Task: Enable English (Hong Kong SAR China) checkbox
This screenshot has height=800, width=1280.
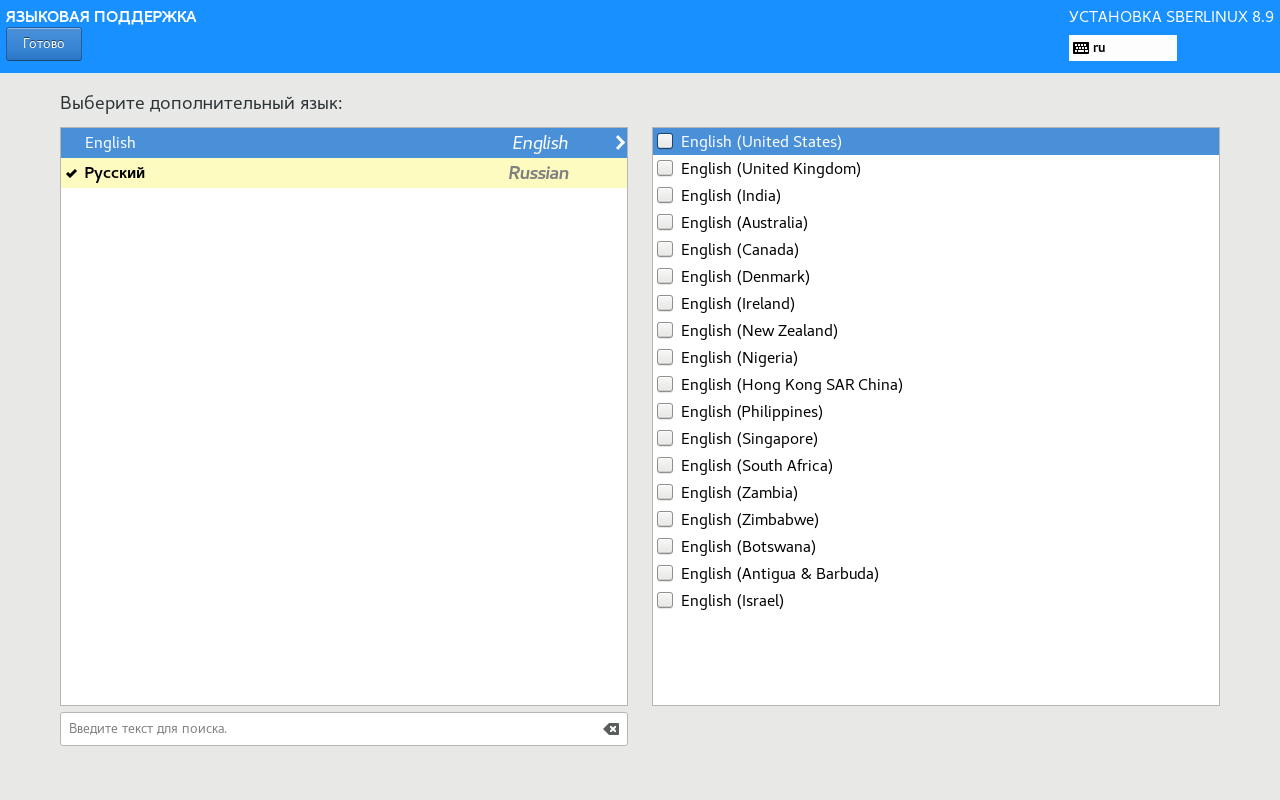Action: click(x=665, y=385)
